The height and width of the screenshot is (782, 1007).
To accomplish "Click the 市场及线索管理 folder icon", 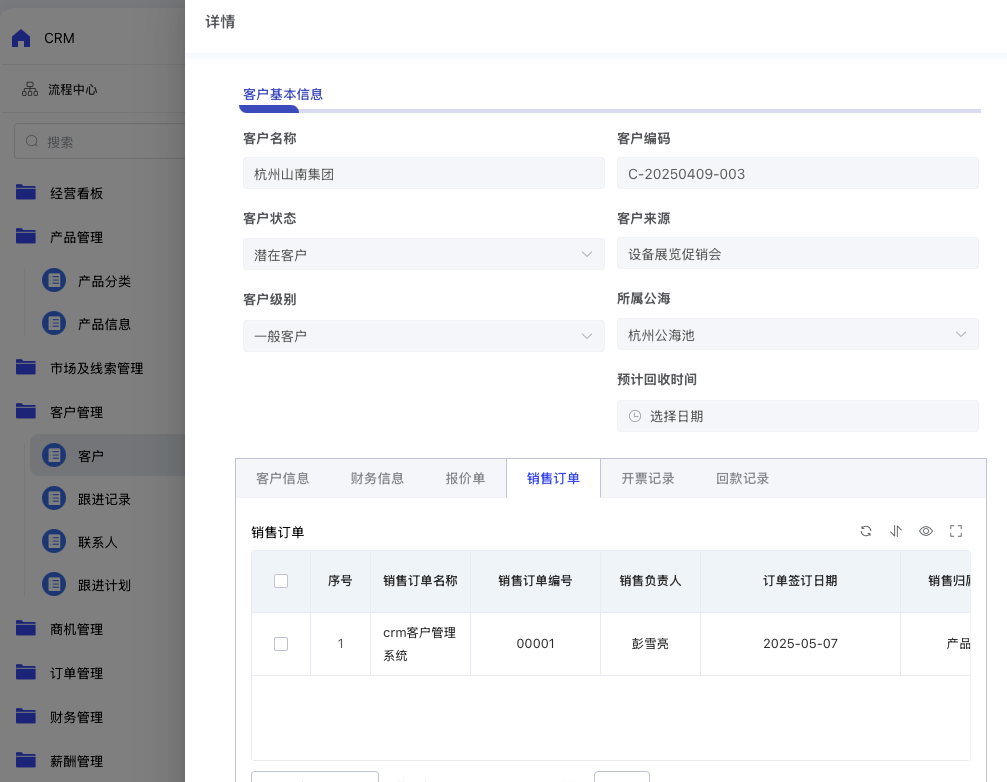I will click(x=26, y=367).
